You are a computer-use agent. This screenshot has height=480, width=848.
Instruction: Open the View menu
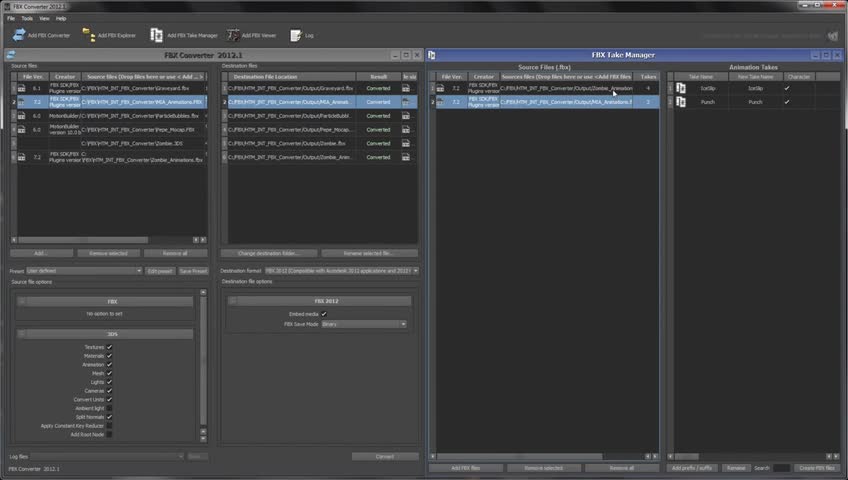coord(44,18)
